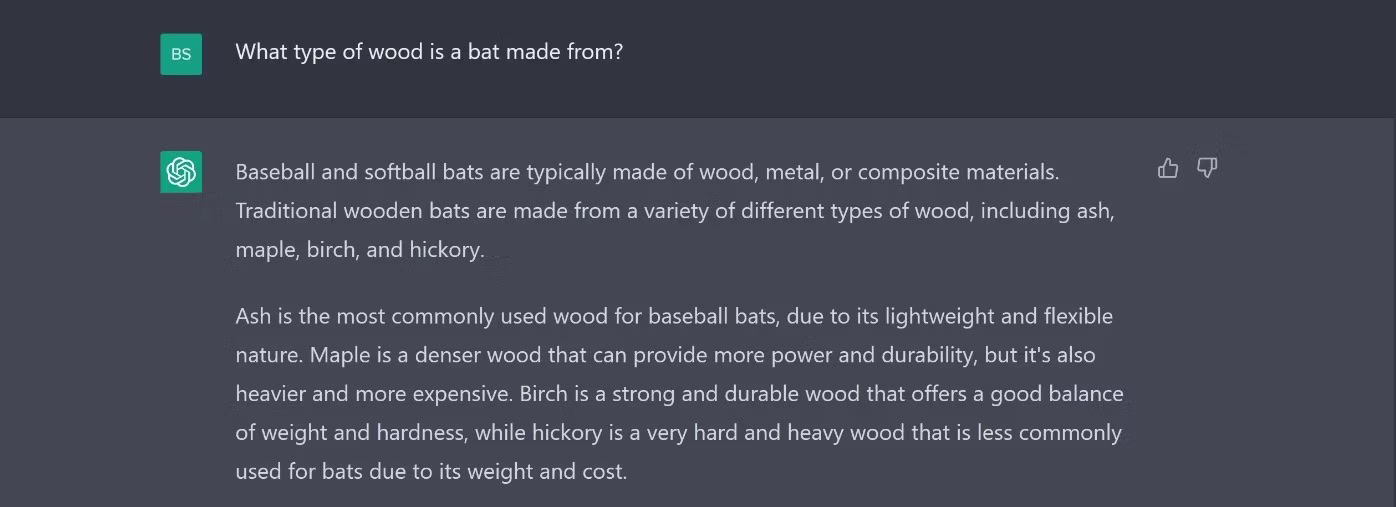Image resolution: width=1396 pixels, height=507 pixels.
Task: Click the thumbs down feedback icon
Action: [1207, 169]
